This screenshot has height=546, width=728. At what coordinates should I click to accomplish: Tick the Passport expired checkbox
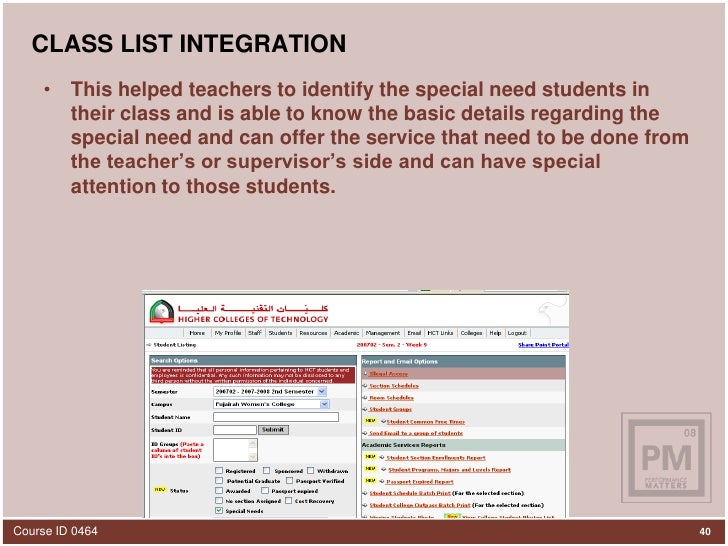pos(265,490)
